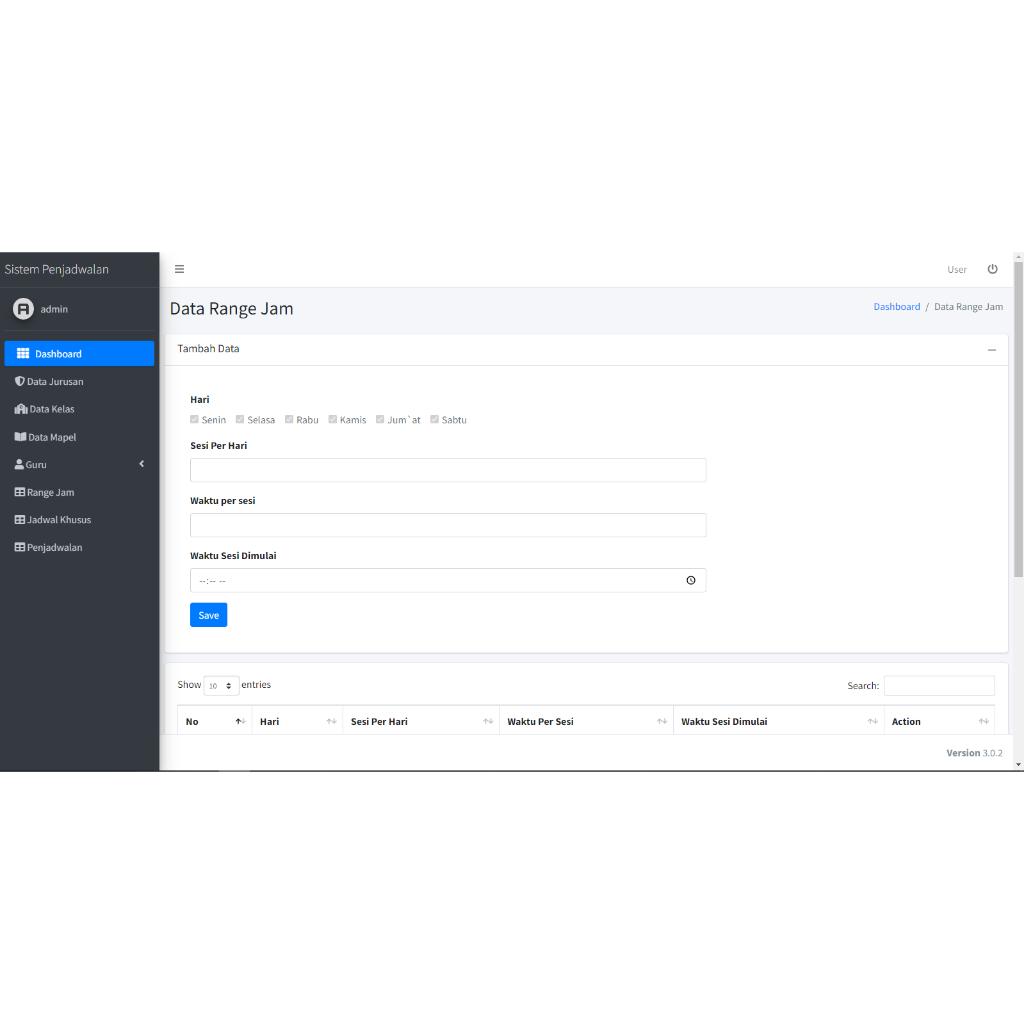
Task: Sort by Action column arrows
Action: click(x=984, y=721)
